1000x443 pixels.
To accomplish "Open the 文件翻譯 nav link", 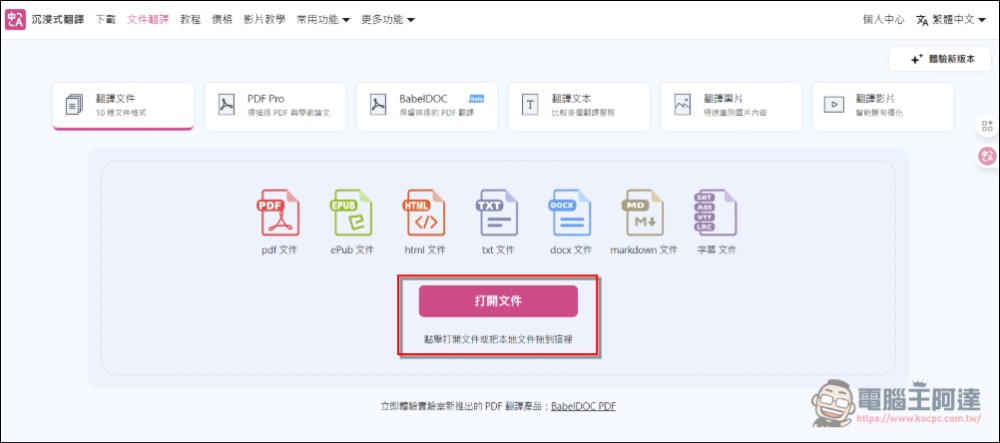I will pos(148,20).
